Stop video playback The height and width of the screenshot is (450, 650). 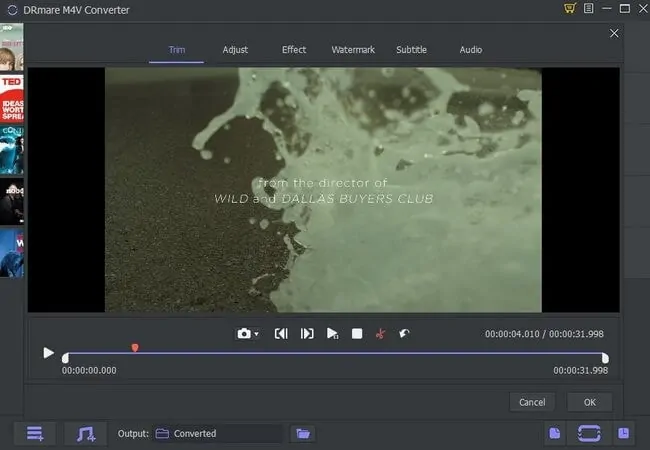click(x=357, y=334)
